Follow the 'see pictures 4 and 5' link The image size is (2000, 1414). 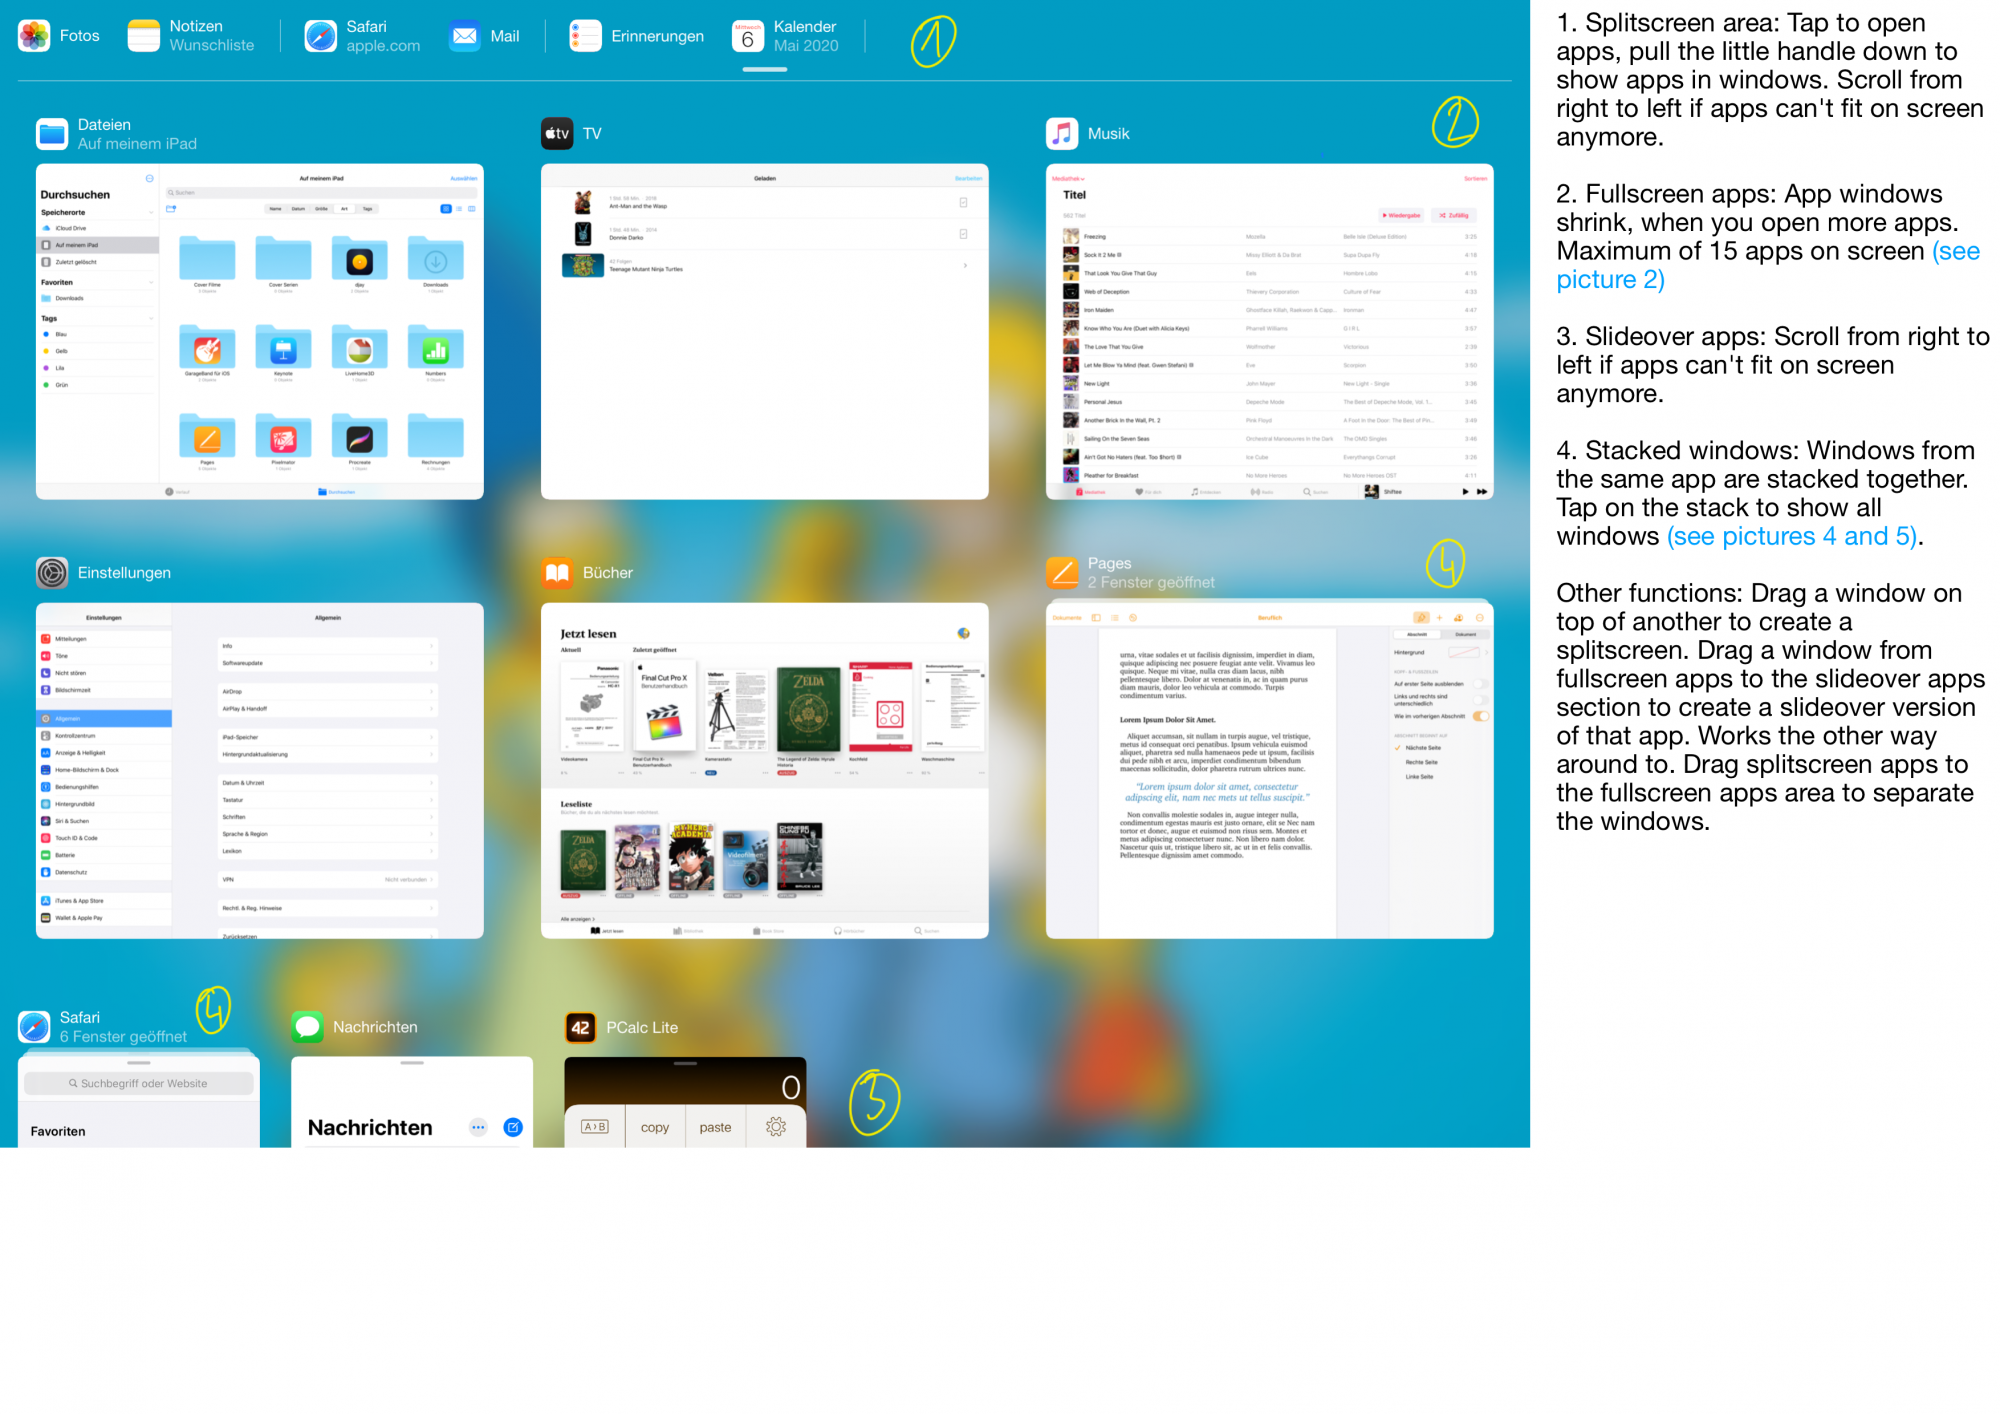1791,537
